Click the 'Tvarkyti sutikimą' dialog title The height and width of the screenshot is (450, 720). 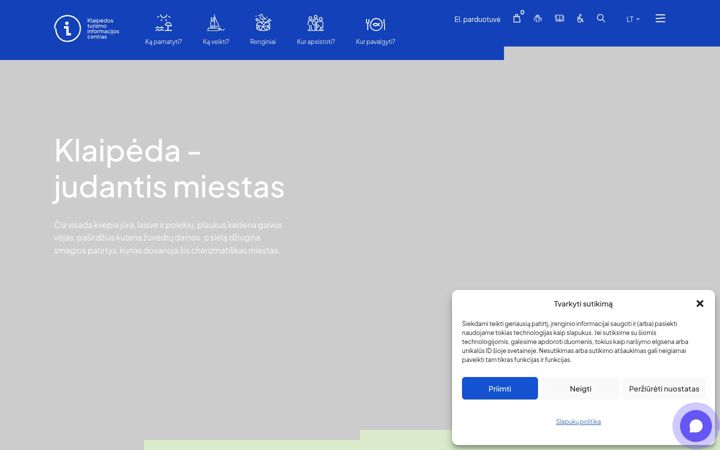coord(583,304)
